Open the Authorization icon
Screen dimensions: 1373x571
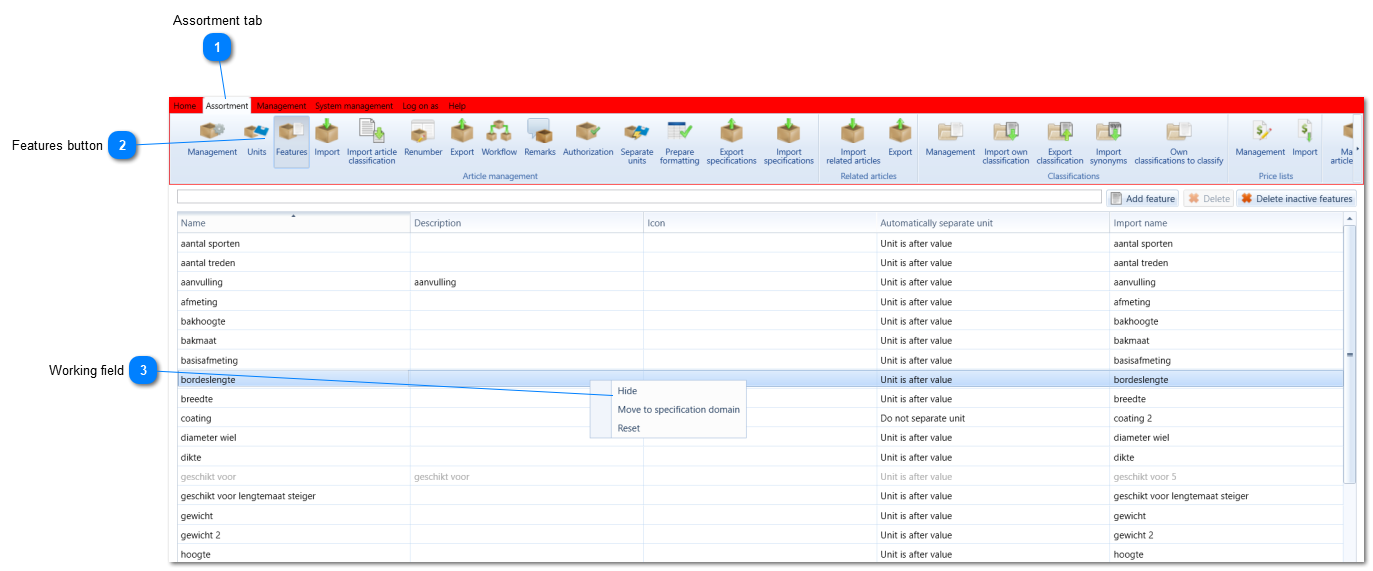click(x=588, y=139)
